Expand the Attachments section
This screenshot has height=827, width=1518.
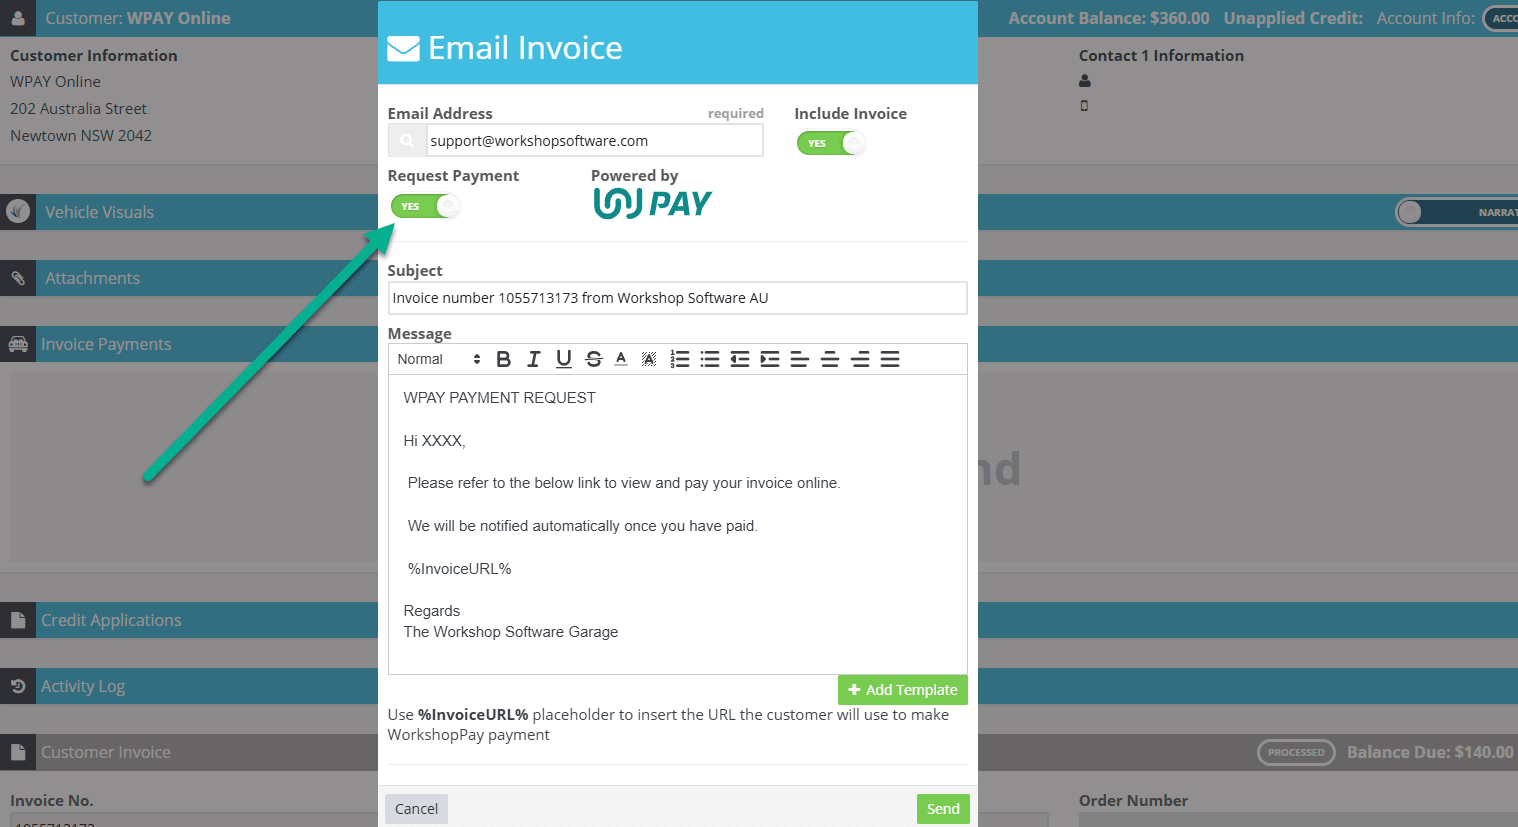(92, 278)
